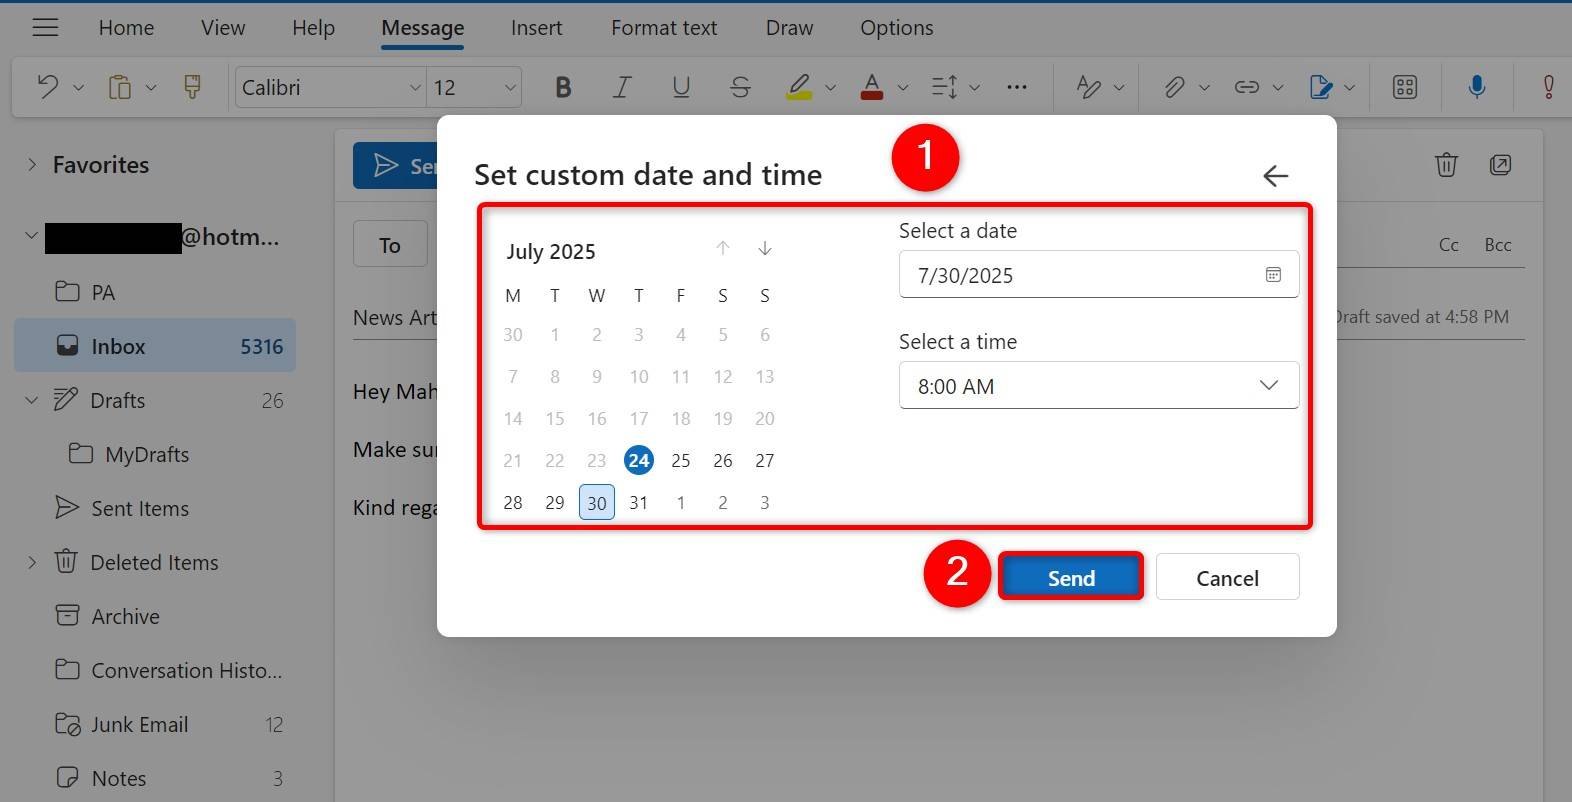Select July 31 in the calendar
The image size is (1572, 802).
pyautogui.click(x=638, y=502)
